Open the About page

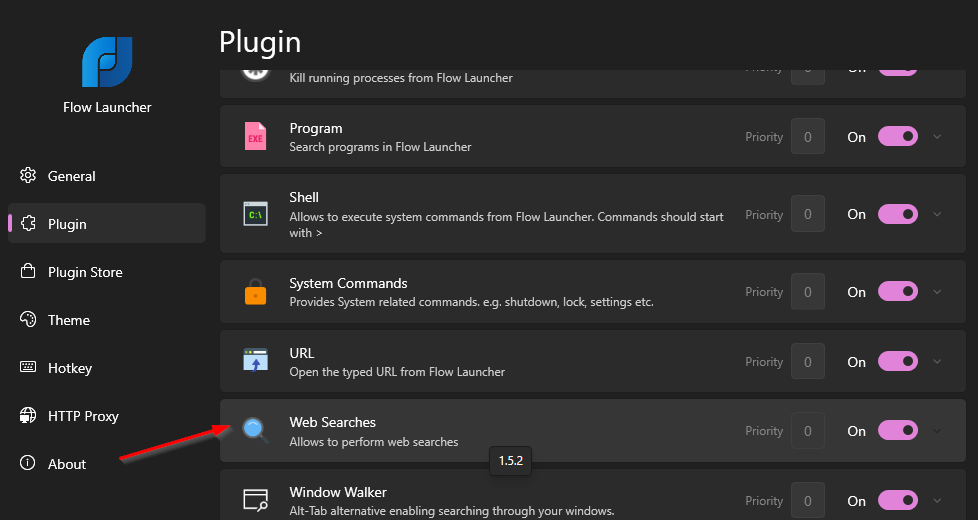pyautogui.click(x=66, y=464)
